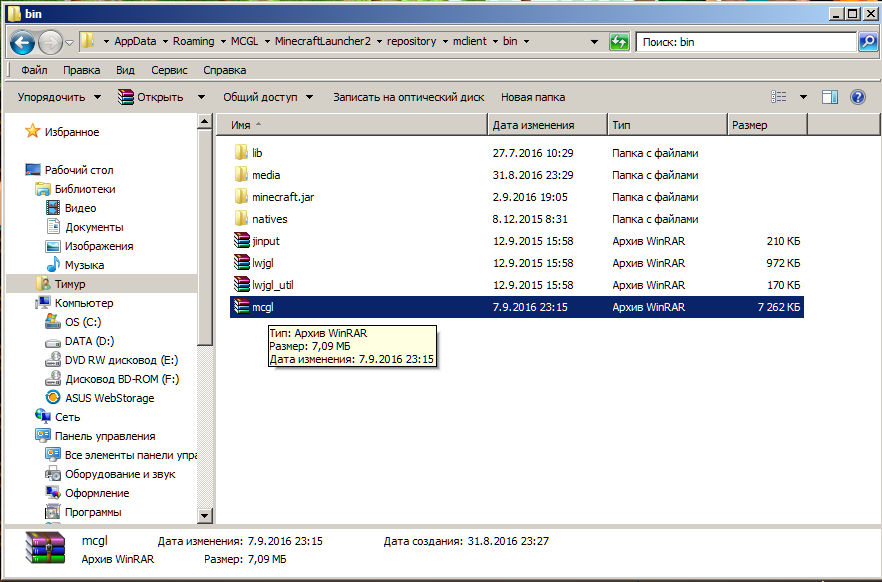Click the refresh button beside address bar
Viewport: 882px width, 582px height.
(x=620, y=42)
